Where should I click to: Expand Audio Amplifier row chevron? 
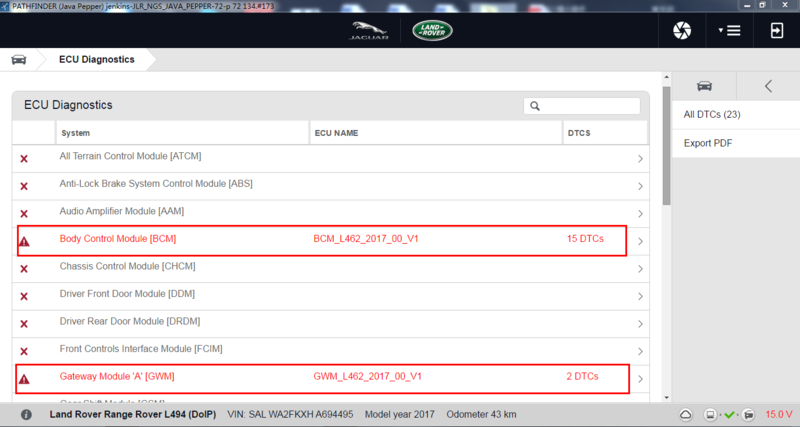[640, 214]
